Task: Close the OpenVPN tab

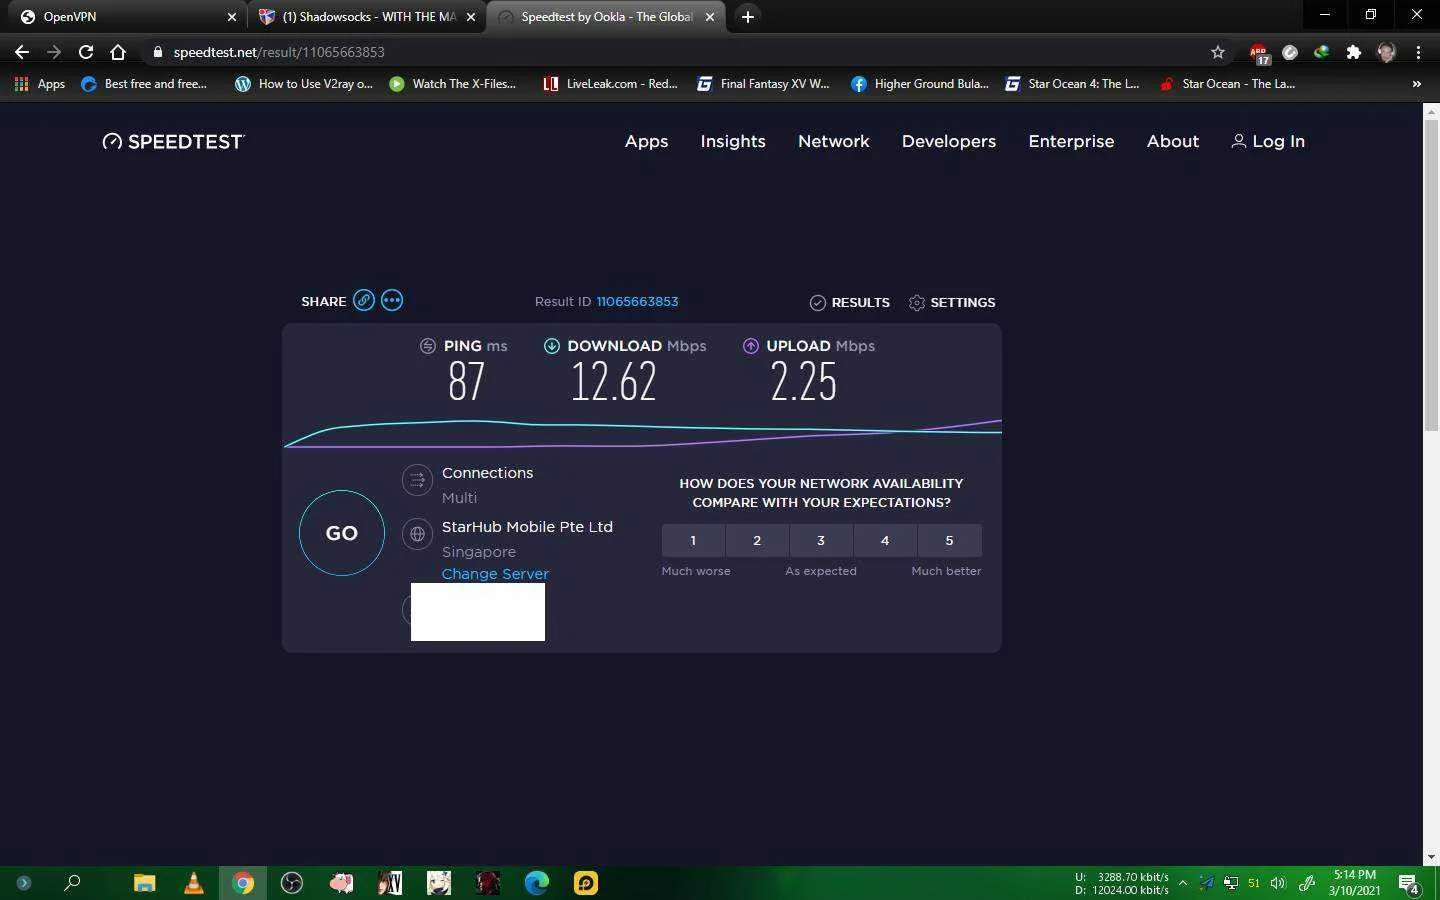Action: [x=232, y=17]
